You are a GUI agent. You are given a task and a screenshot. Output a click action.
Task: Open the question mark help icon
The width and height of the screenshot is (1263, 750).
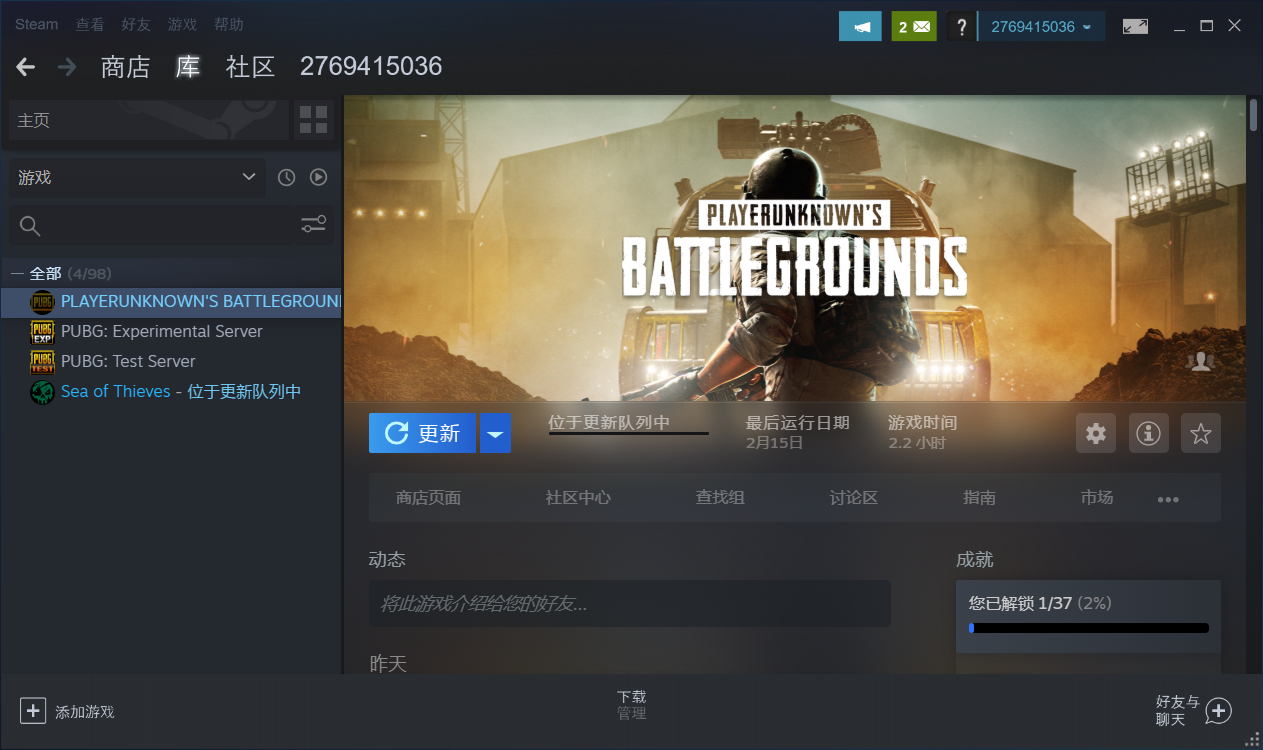(x=961, y=26)
